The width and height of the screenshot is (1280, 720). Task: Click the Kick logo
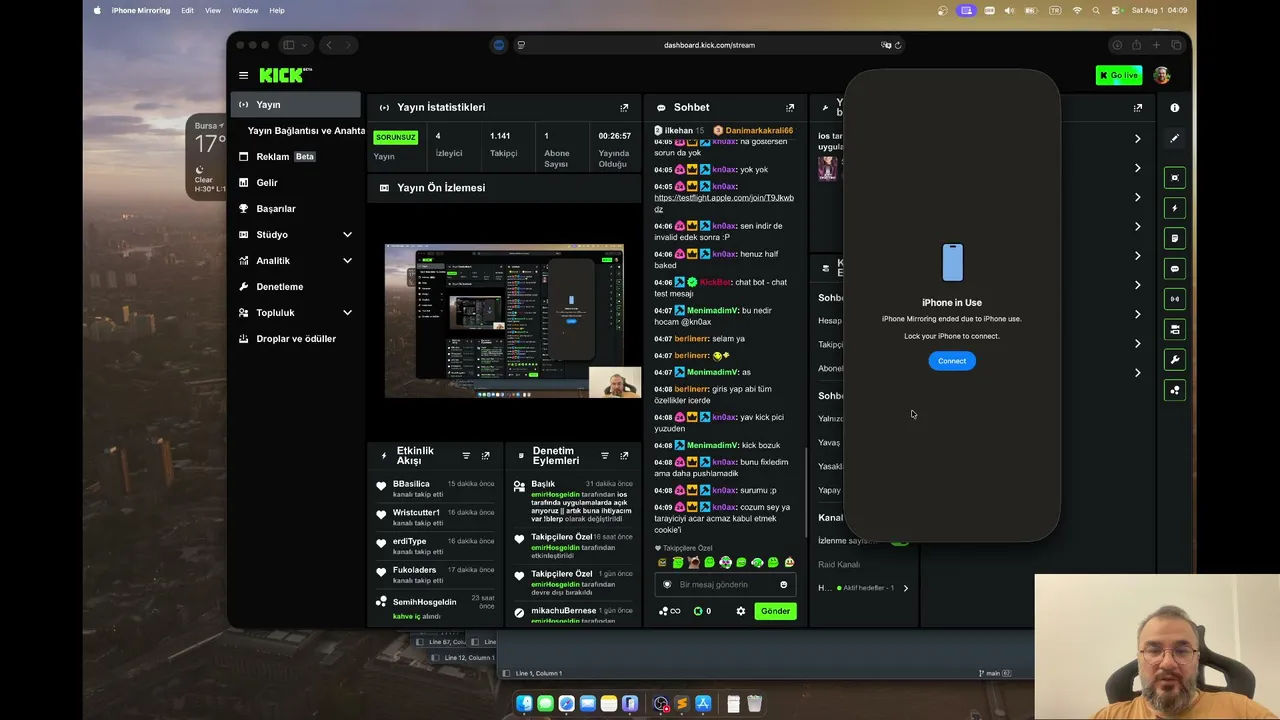(x=285, y=75)
